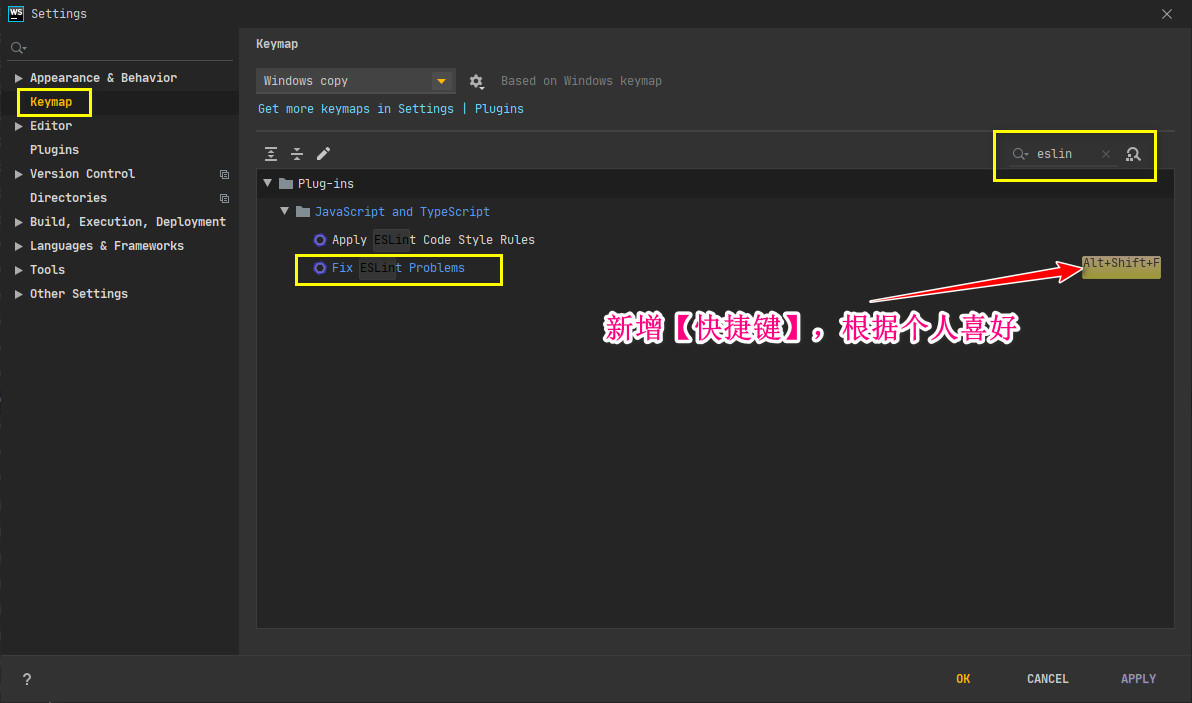Select Directories in settings sidebar
Image resolution: width=1192 pixels, height=703 pixels.
68,198
